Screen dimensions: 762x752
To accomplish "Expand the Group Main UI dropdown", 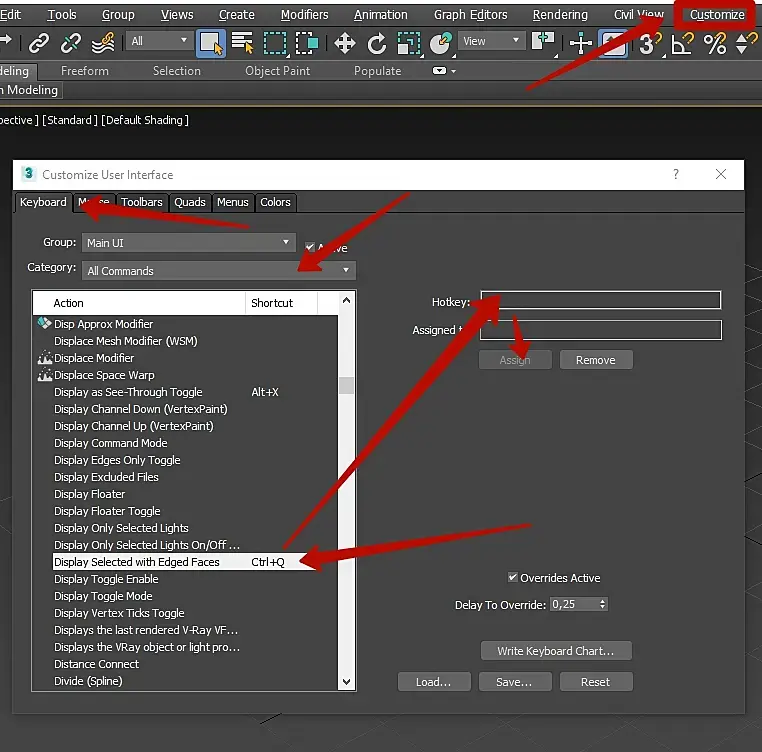I will click(189, 243).
